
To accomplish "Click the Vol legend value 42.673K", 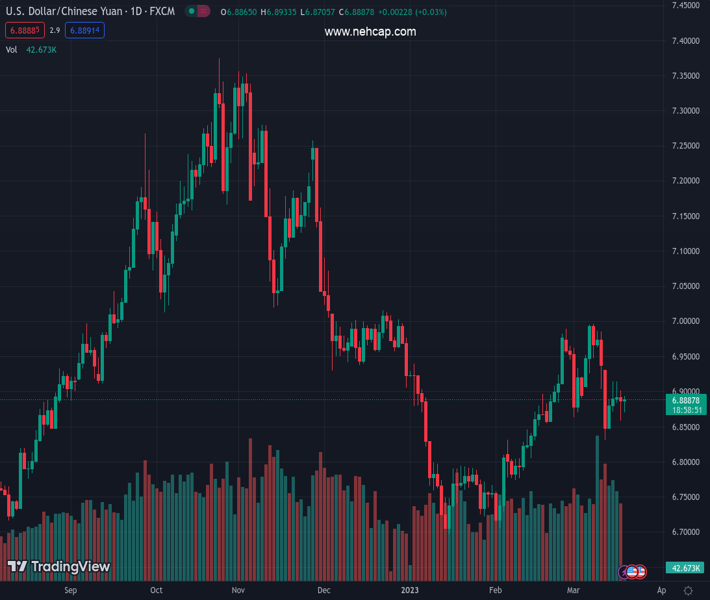I will pyautogui.click(x=41, y=50).
